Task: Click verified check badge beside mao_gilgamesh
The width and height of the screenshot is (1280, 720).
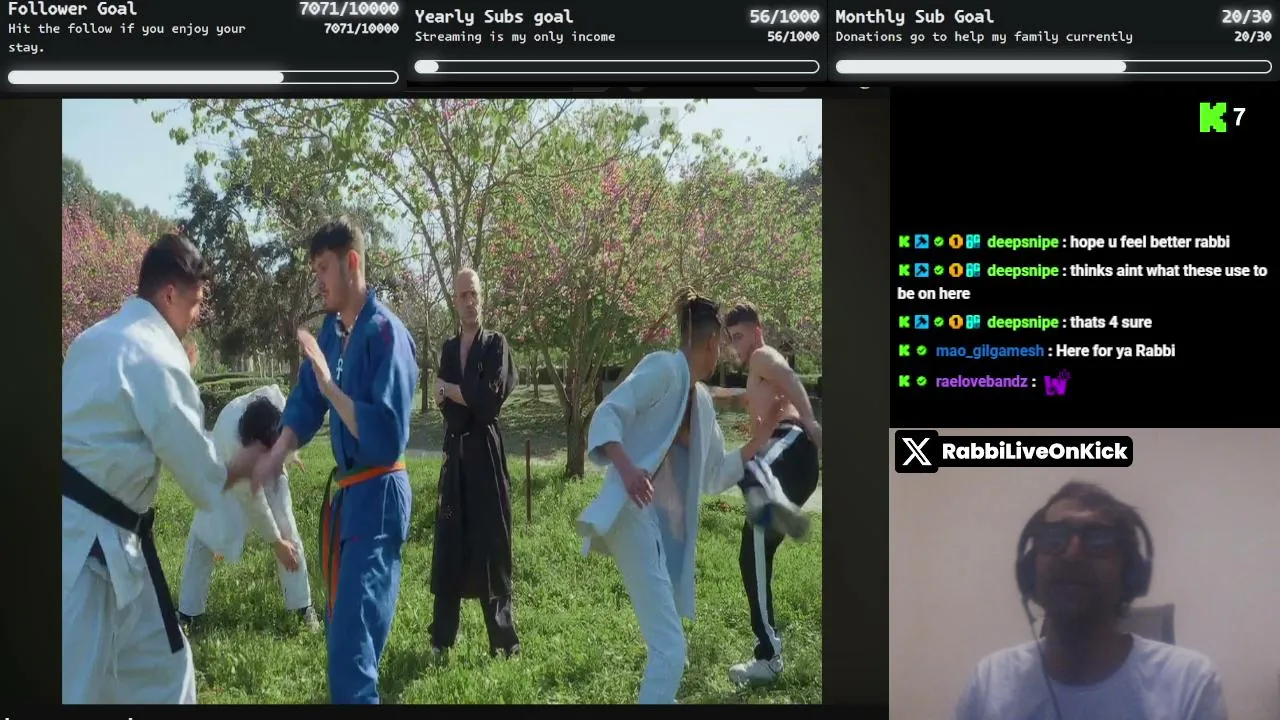Action: 921,351
